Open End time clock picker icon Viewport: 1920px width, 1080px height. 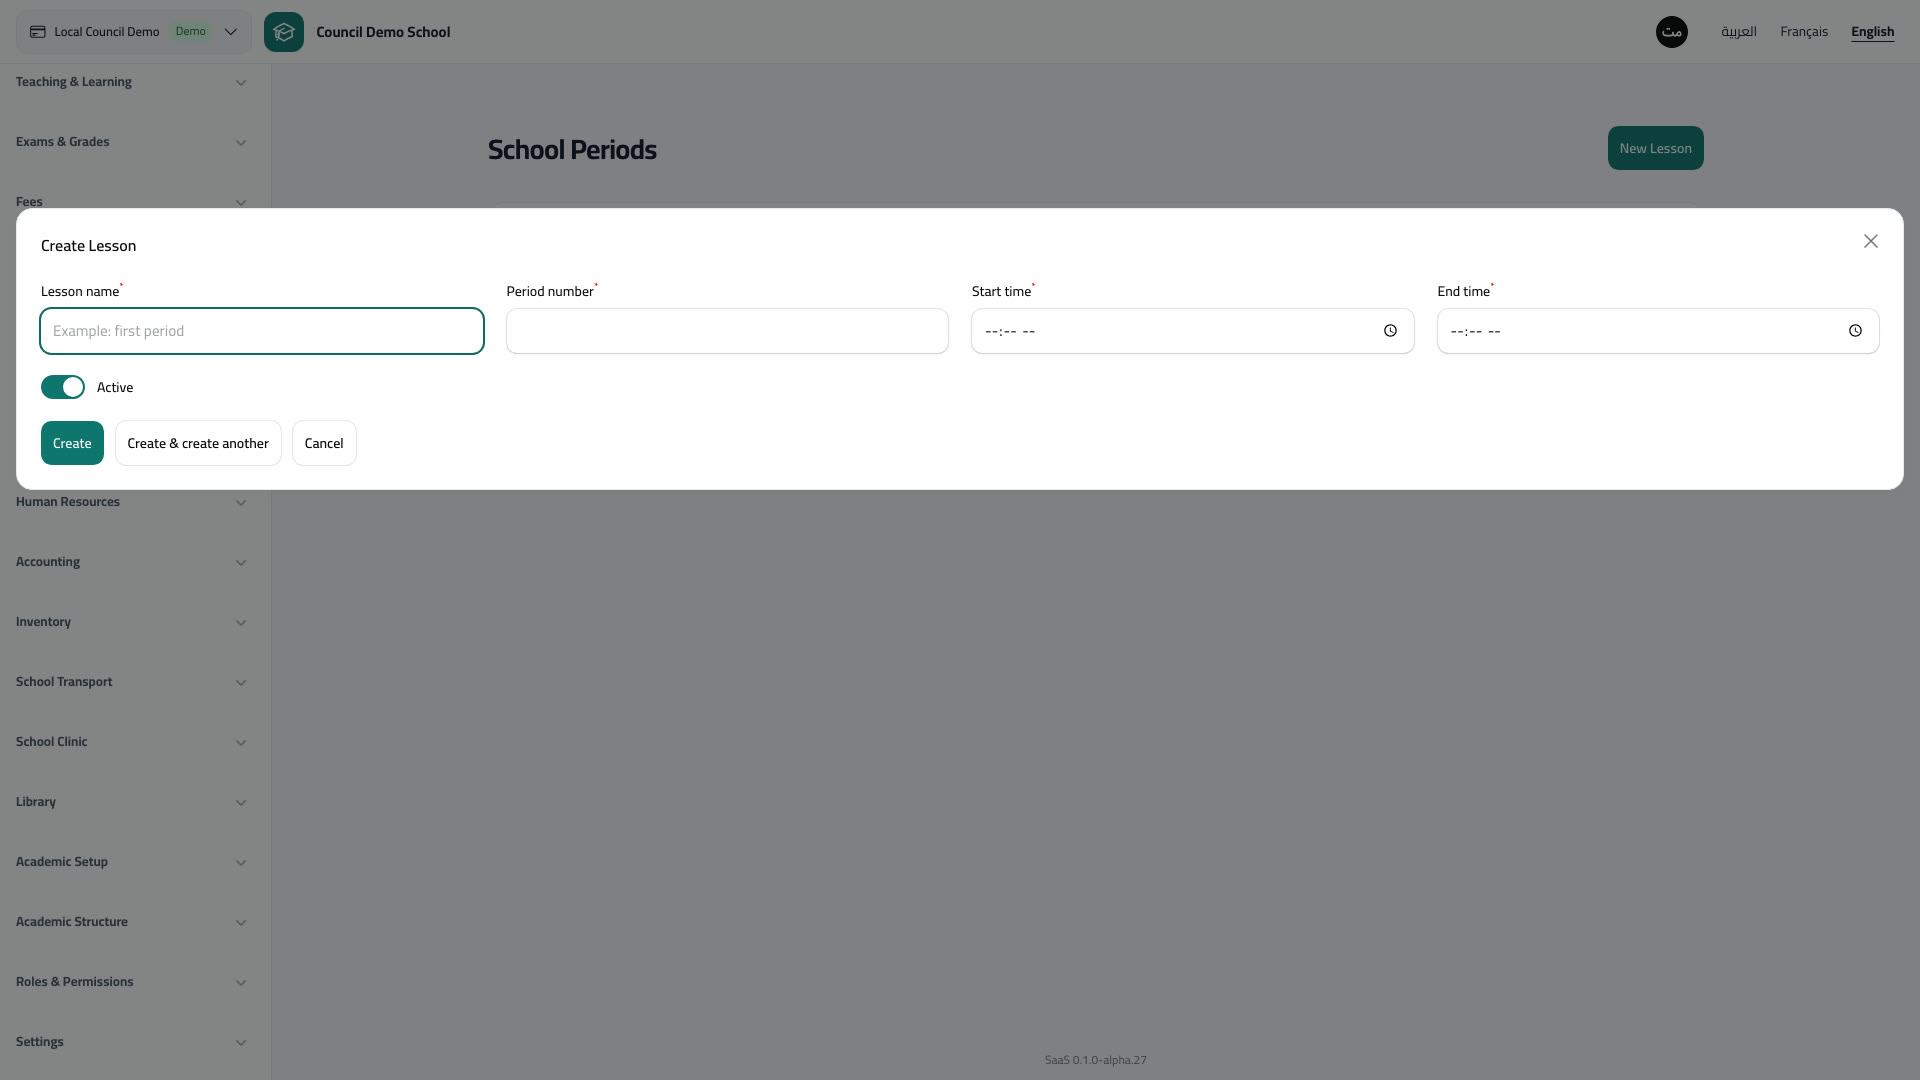pos(1855,331)
